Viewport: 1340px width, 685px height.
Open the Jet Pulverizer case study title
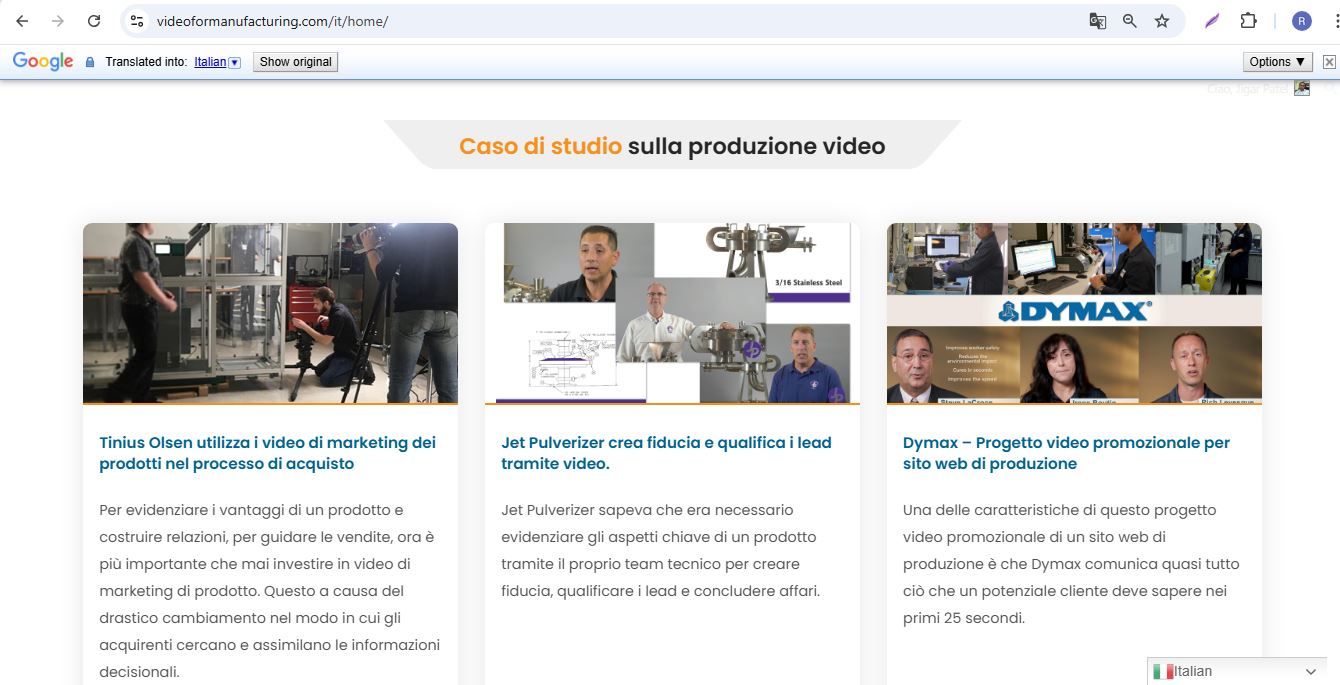click(666, 453)
